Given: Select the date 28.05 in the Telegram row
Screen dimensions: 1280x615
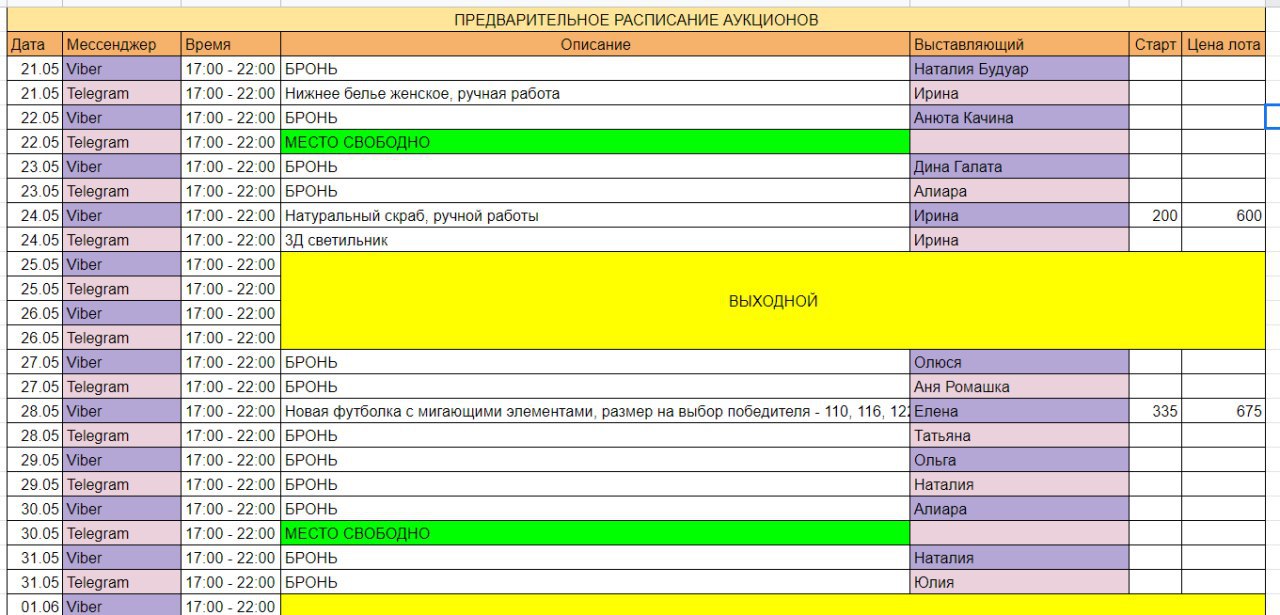Looking at the screenshot, I should click(x=35, y=436).
